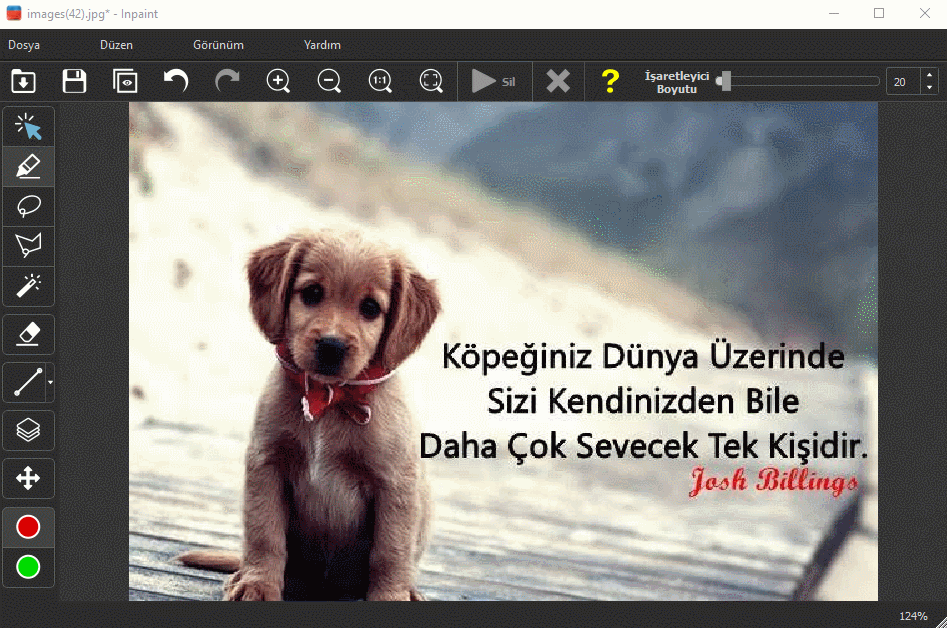Choose the red marker color swatch
Viewport: 947px width, 628px height.
(x=28, y=527)
